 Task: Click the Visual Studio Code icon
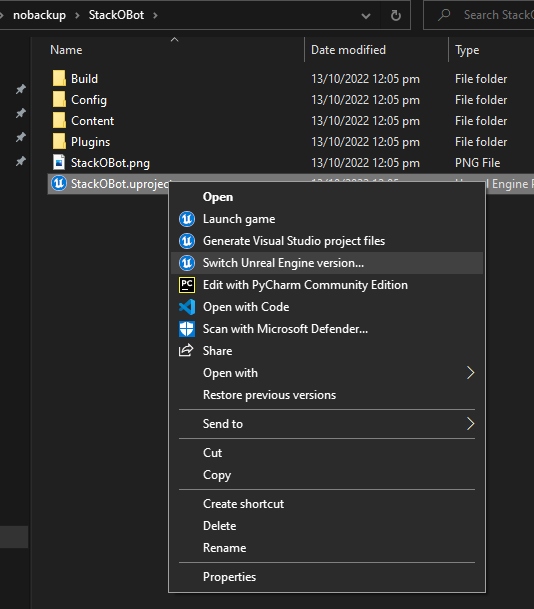coord(187,307)
